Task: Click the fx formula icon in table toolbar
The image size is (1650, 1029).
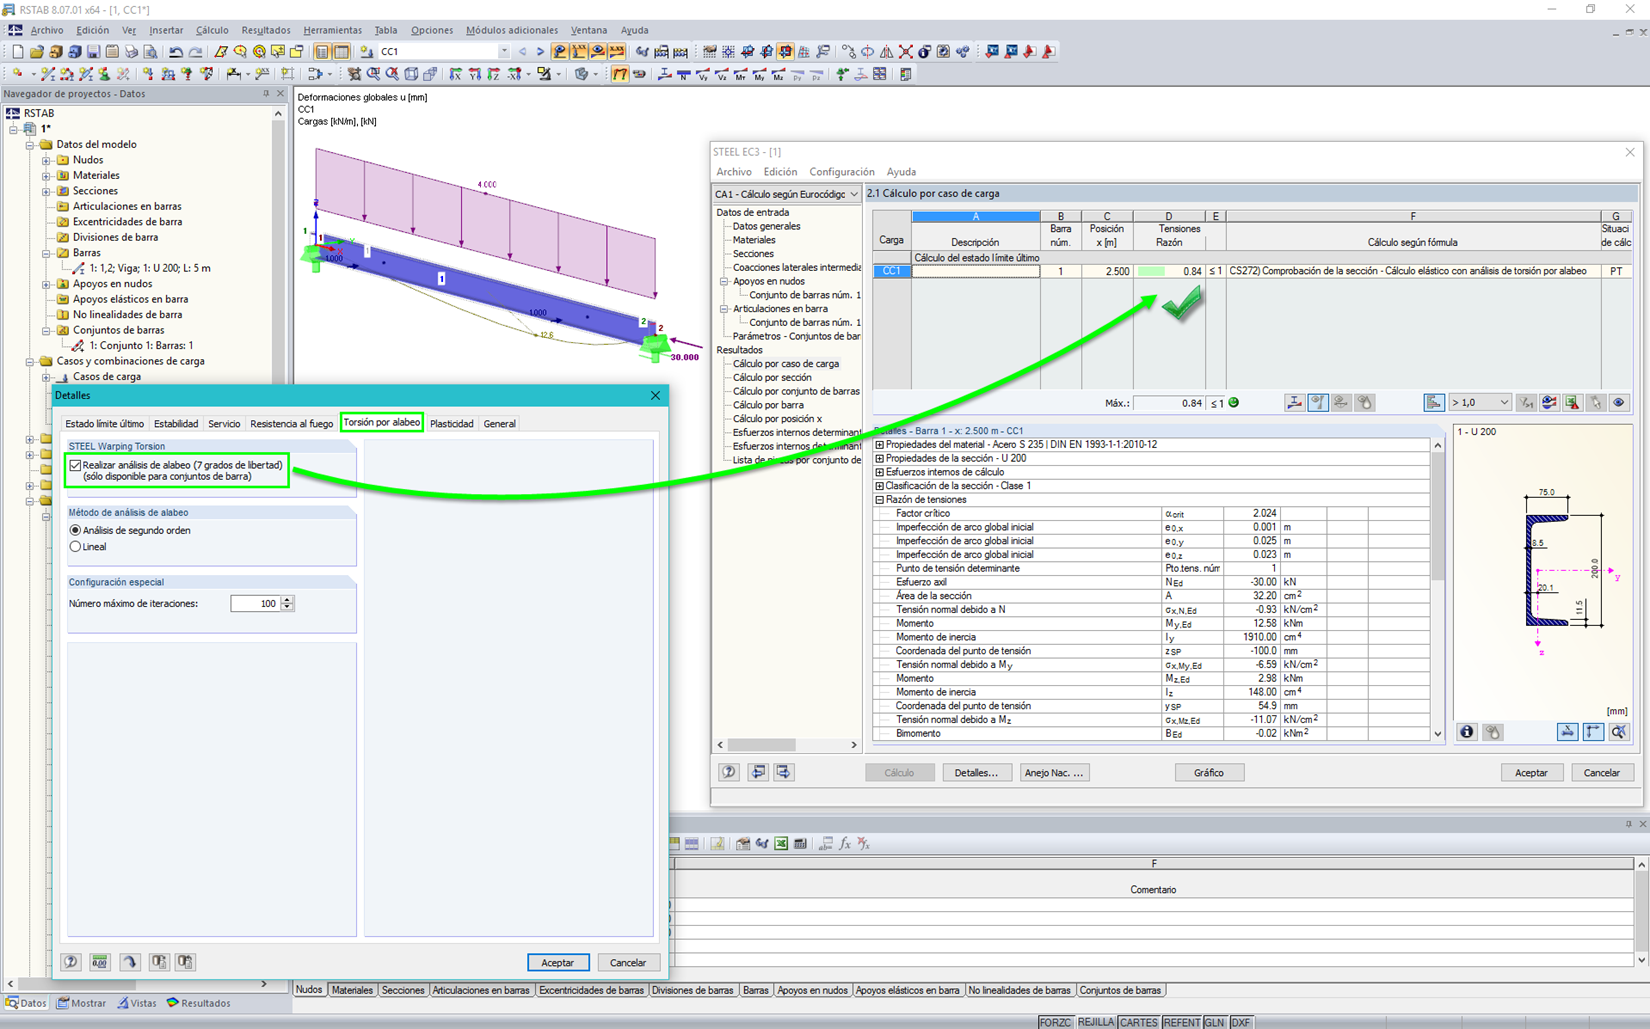Action: coord(845,844)
